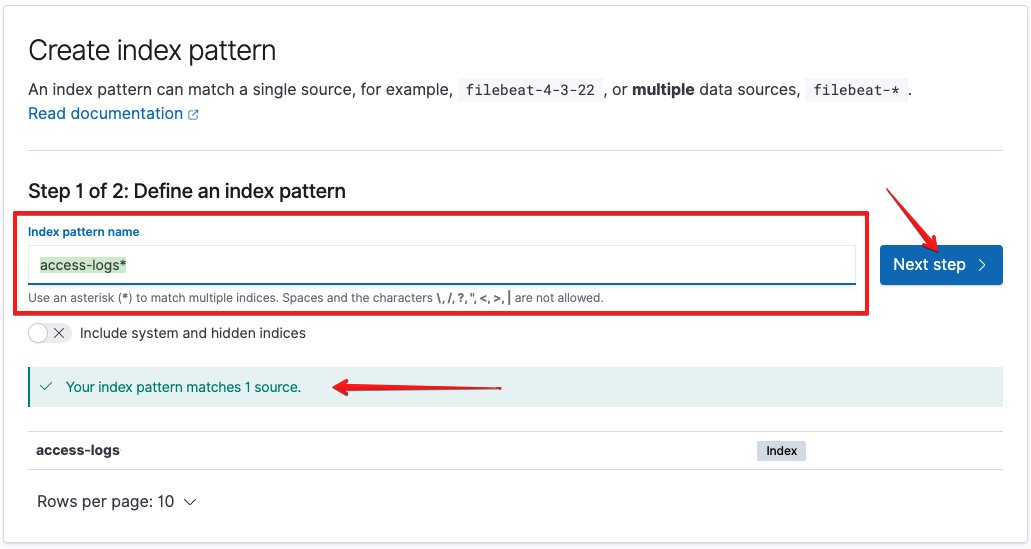Screen dimensions: 1031x549
Task: Open the Rows per page: 10 dropdown
Action: (117, 502)
